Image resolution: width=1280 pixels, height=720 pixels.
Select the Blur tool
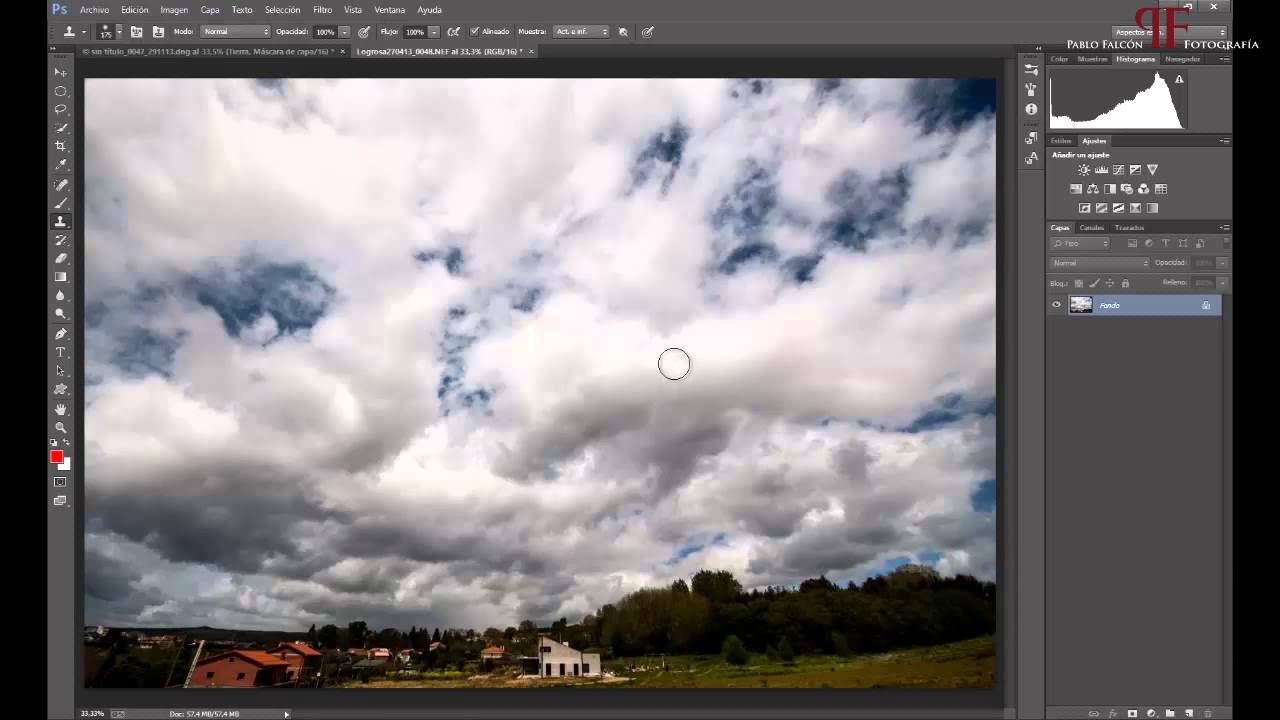(x=61, y=296)
